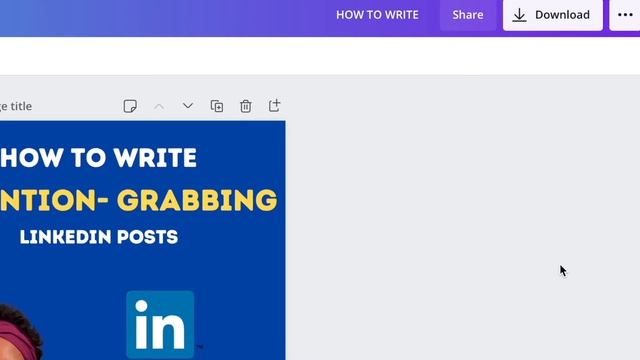Edit the design title HOW TO WRITE
Image resolution: width=640 pixels, height=360 pixels.
coord(377,15)
